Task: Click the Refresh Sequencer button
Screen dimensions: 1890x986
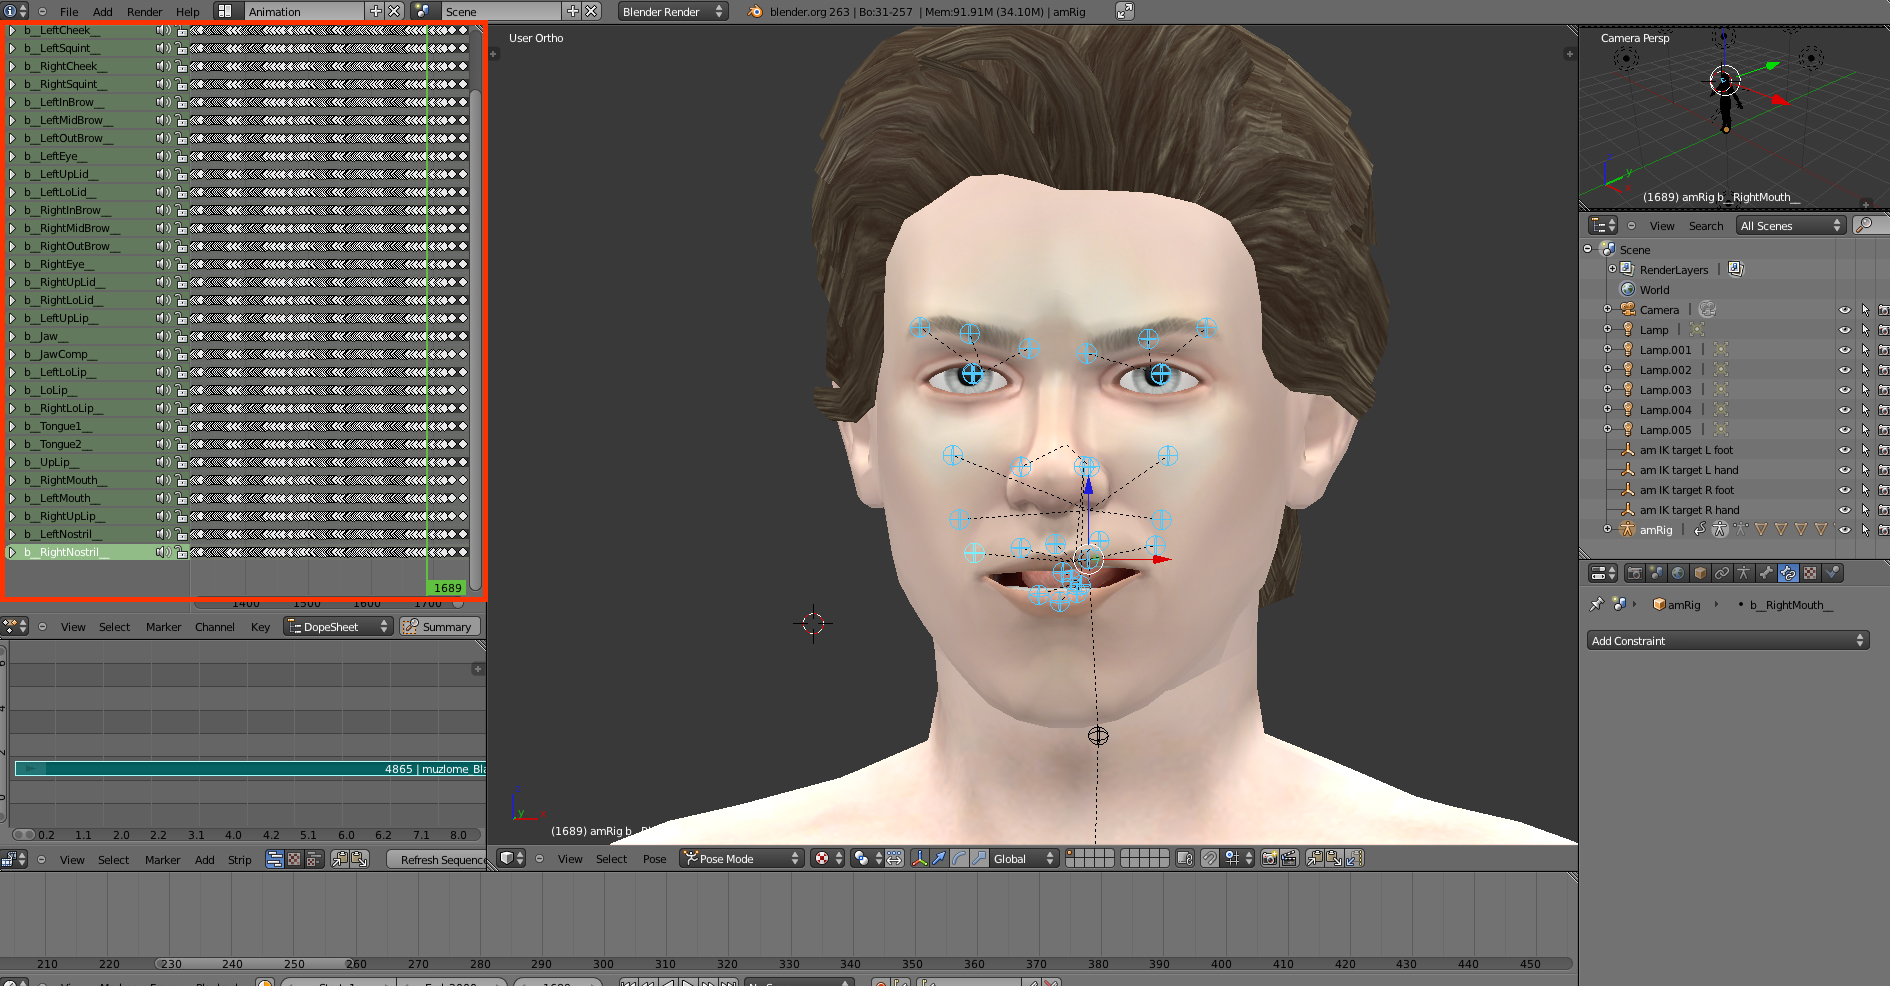Action: (x=438, y=860)
